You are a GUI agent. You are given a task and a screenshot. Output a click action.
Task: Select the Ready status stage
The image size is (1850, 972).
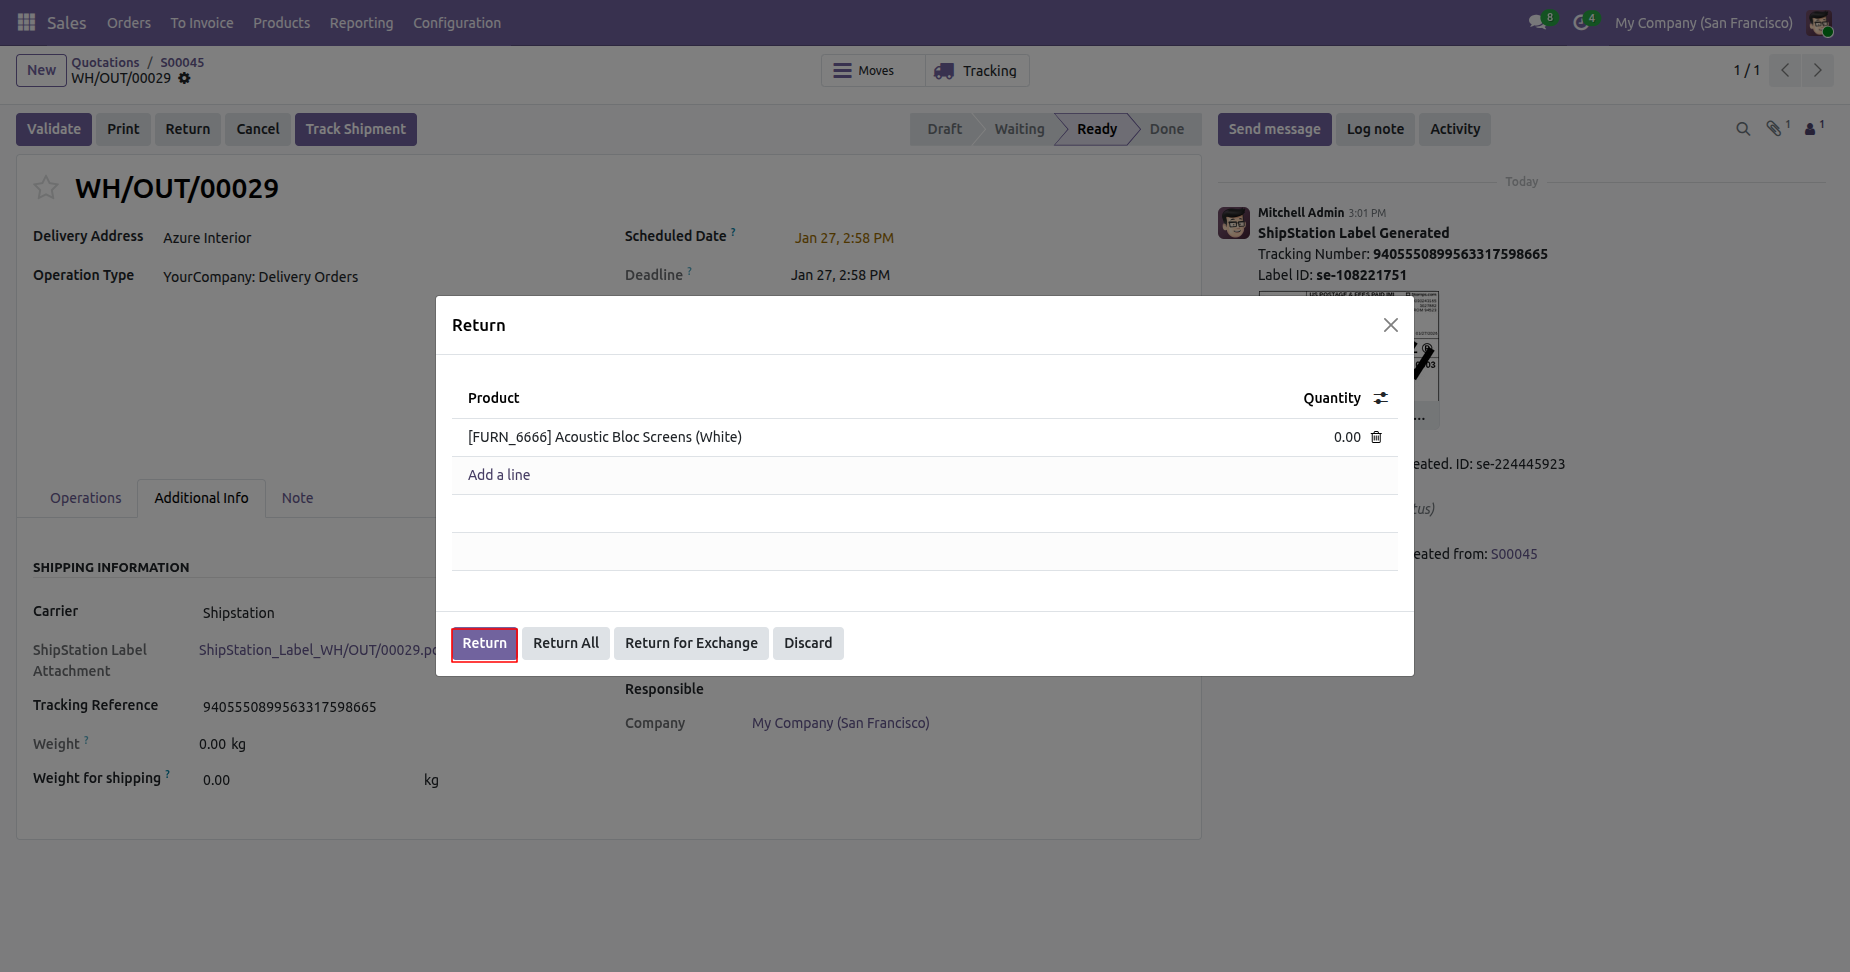click(1097, 129)
